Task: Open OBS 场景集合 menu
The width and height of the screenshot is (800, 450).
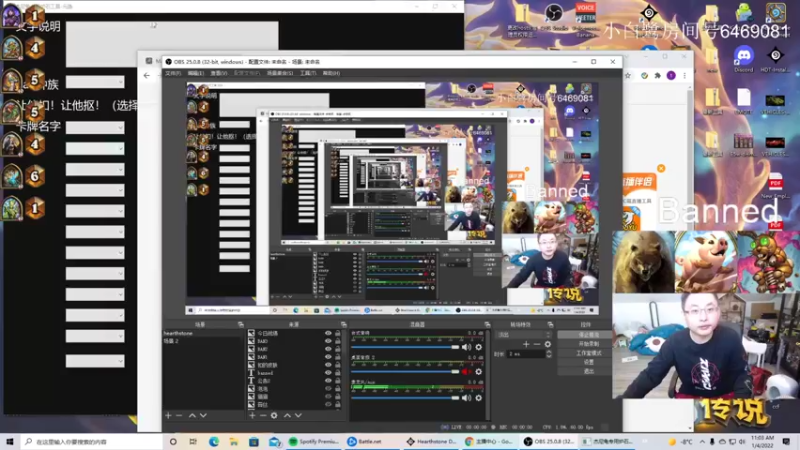Action: click(x=280, y=73)
